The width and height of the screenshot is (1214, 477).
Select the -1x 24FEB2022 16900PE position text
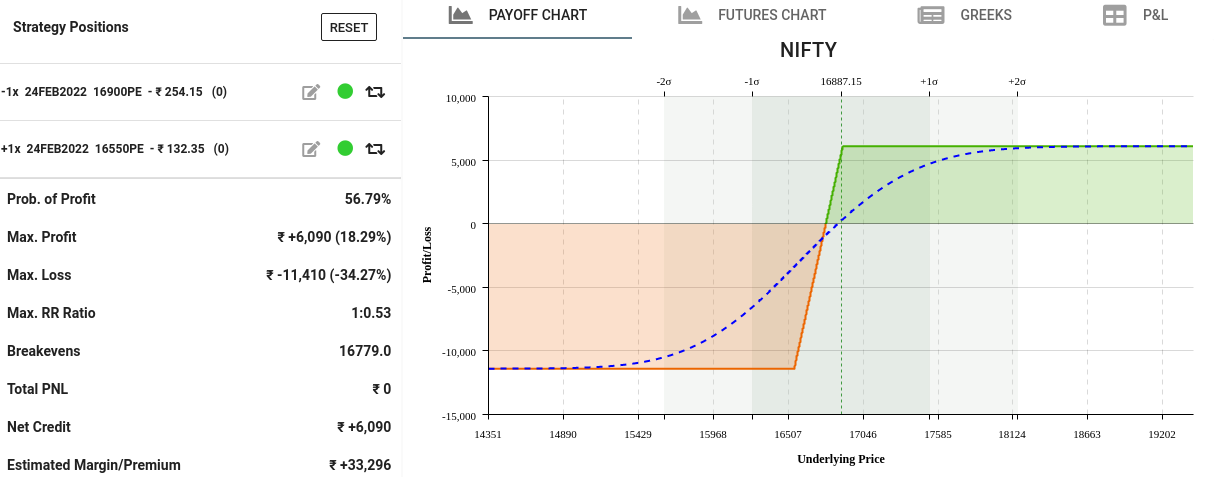point(114,92)
